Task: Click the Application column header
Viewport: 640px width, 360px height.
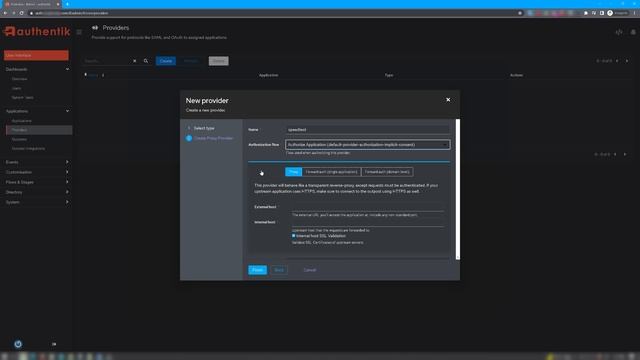Action: click(269, 75)
